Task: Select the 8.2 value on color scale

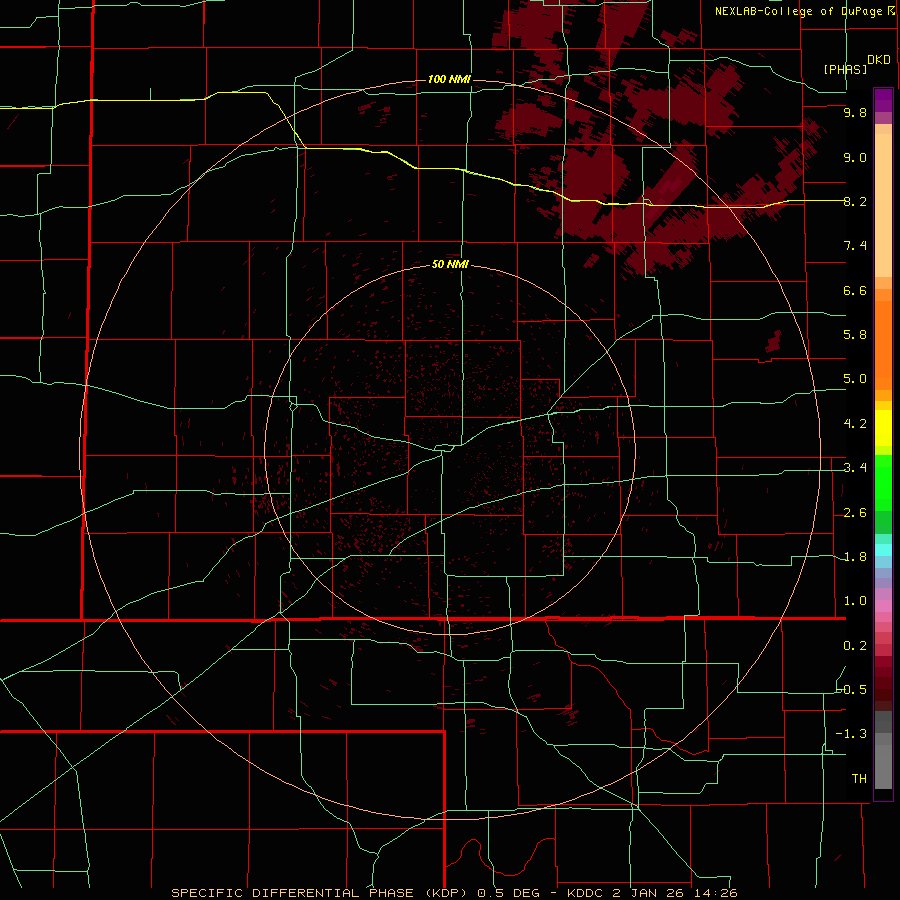Action: (x=855, y=201)
